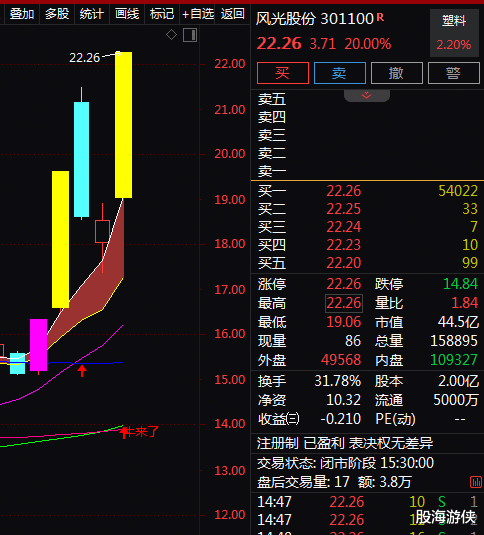Click the red 买 buy button
Screen dimensions: 484x535
point(283,73)
